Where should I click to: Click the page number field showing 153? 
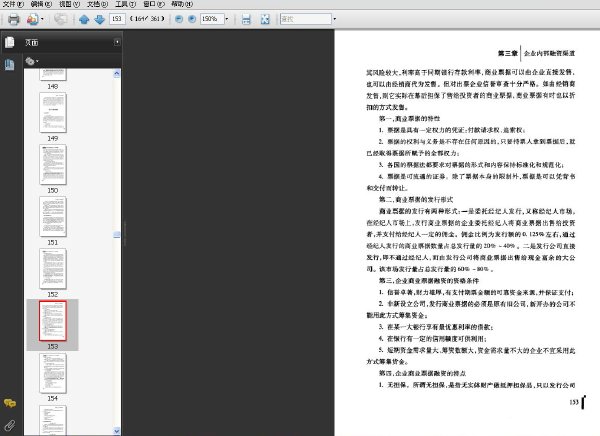click(117, 19)
